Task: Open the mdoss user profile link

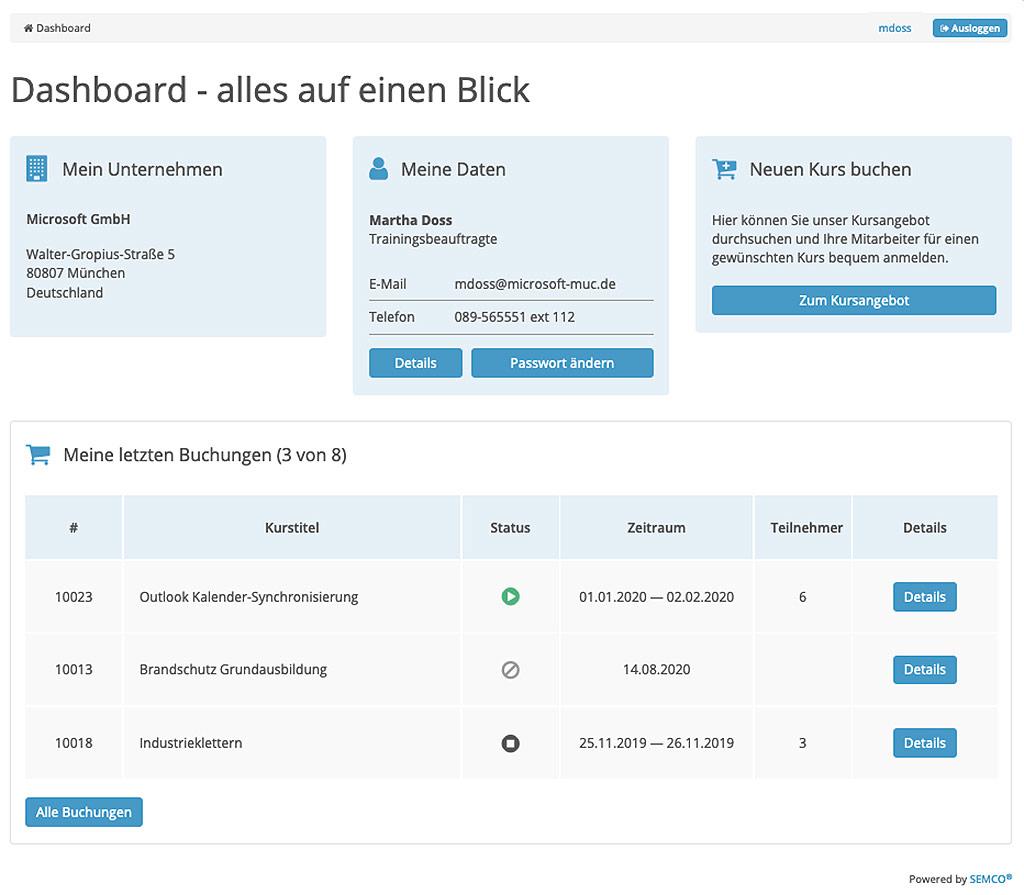Action: tap(894, 28)
